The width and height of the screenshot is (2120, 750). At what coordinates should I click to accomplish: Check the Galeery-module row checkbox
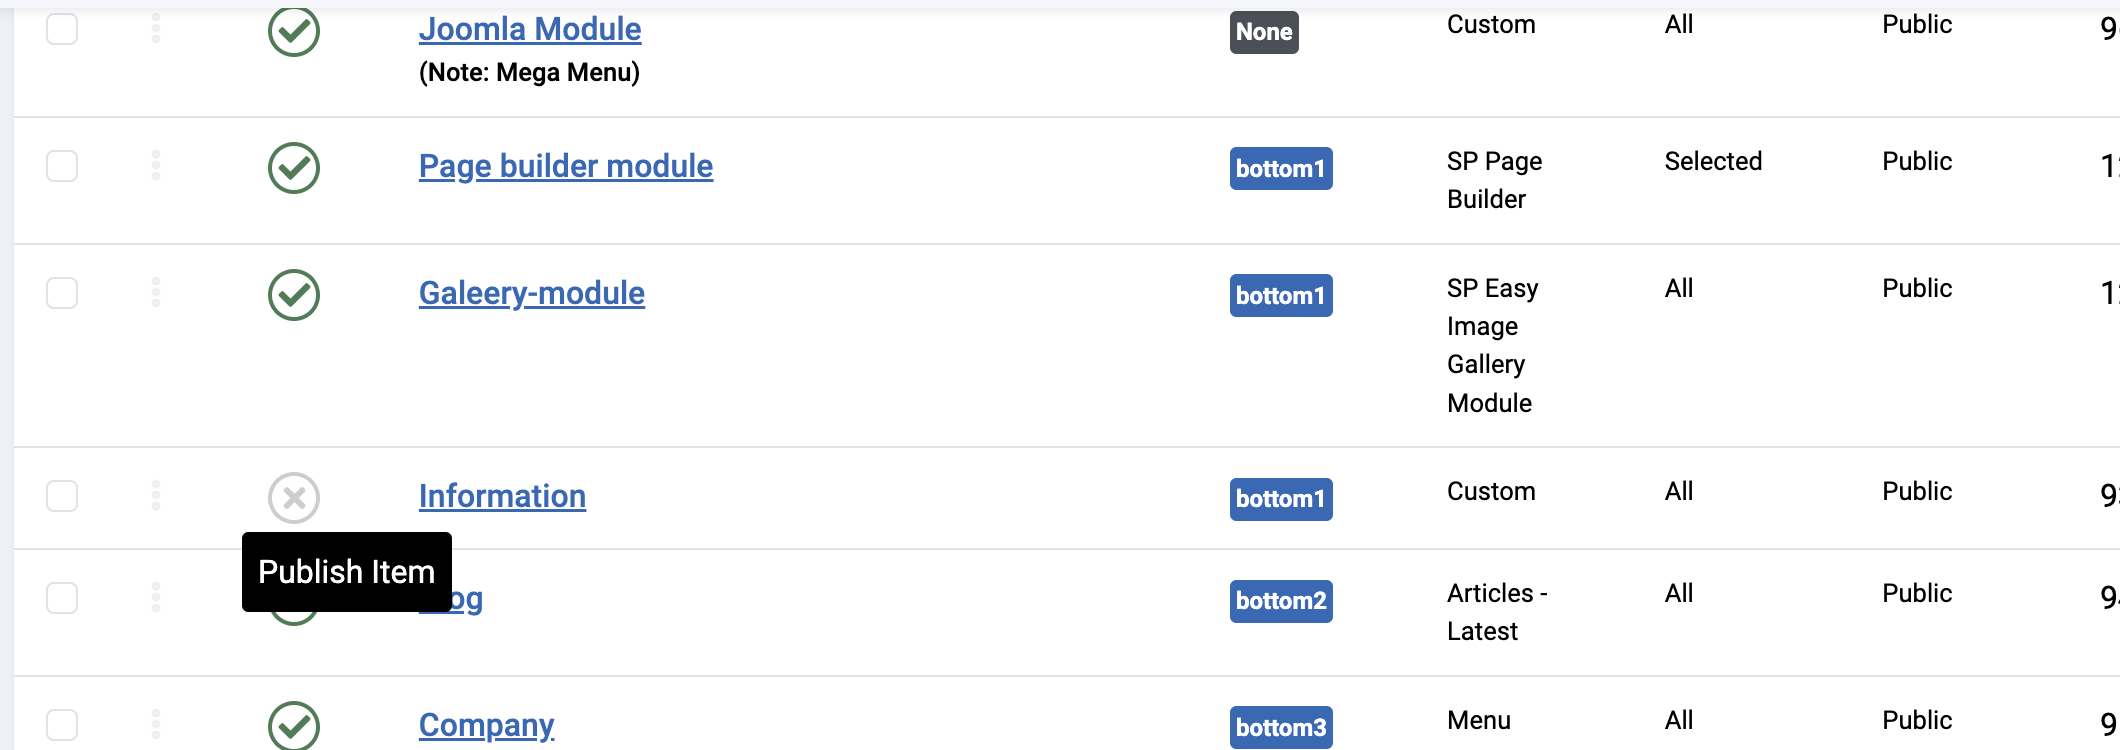(62, 293)
